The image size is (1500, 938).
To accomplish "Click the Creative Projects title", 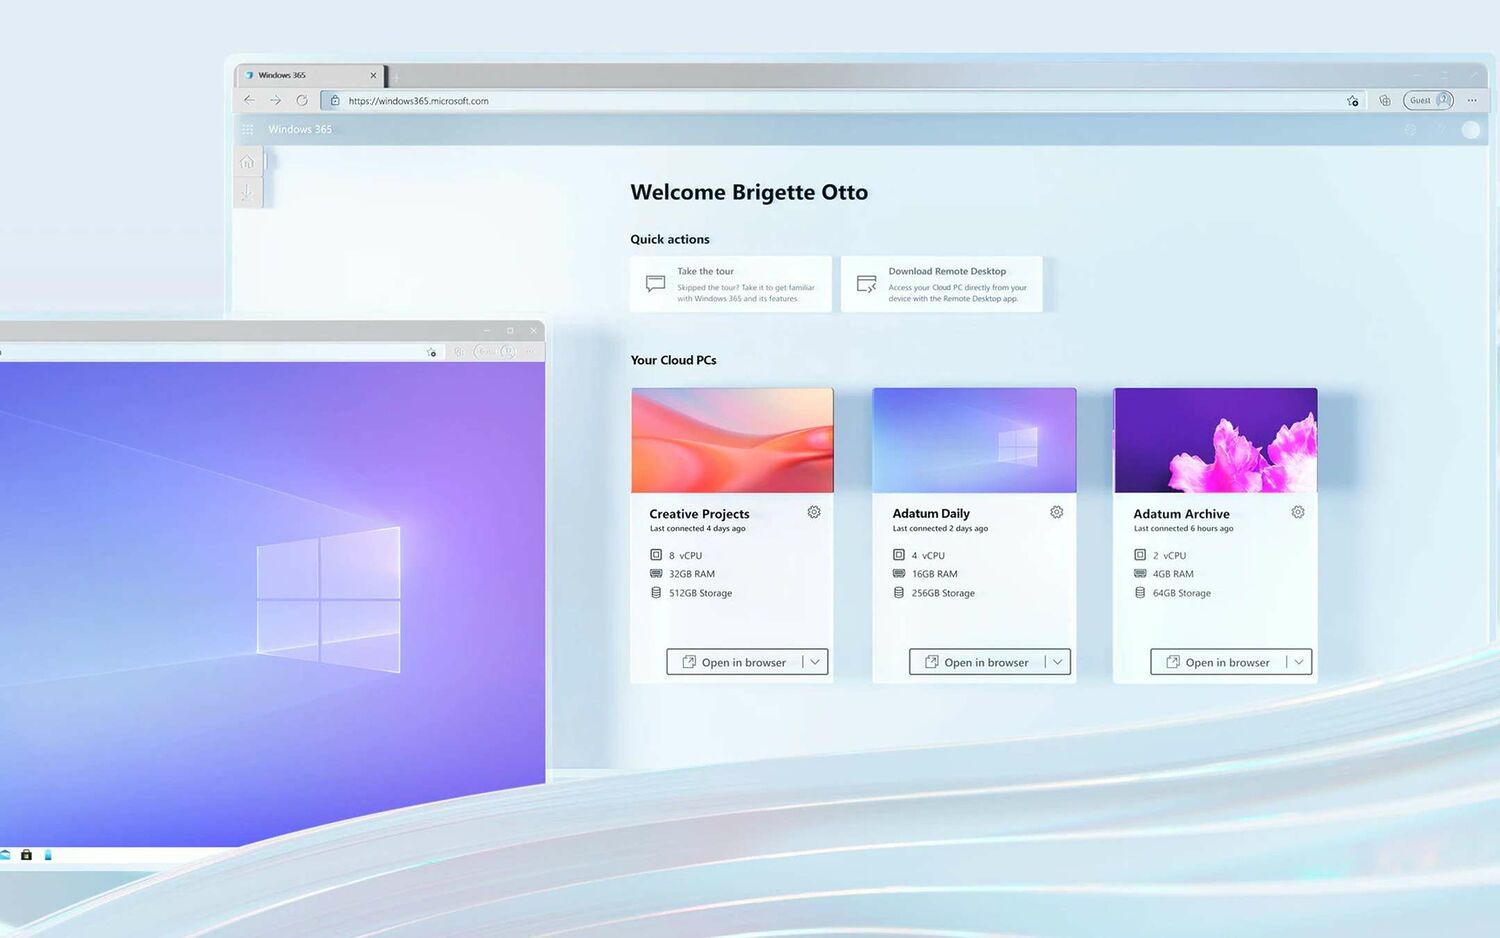I will 699,514.
